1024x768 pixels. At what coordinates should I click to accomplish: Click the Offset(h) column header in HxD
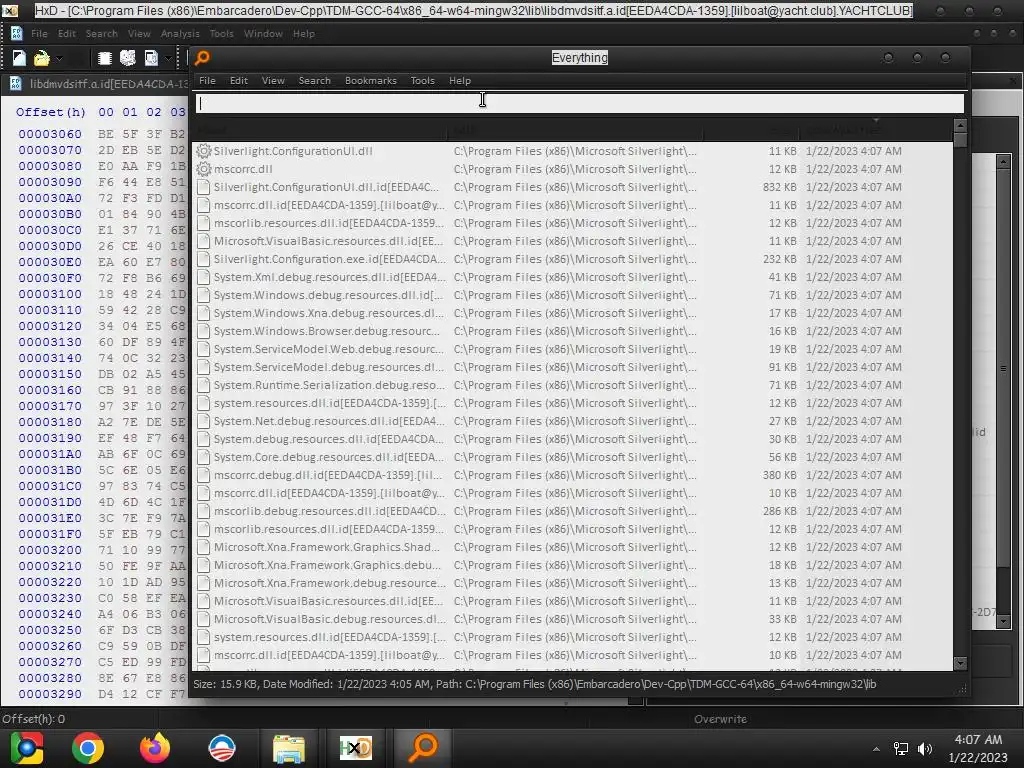(51, 112)
